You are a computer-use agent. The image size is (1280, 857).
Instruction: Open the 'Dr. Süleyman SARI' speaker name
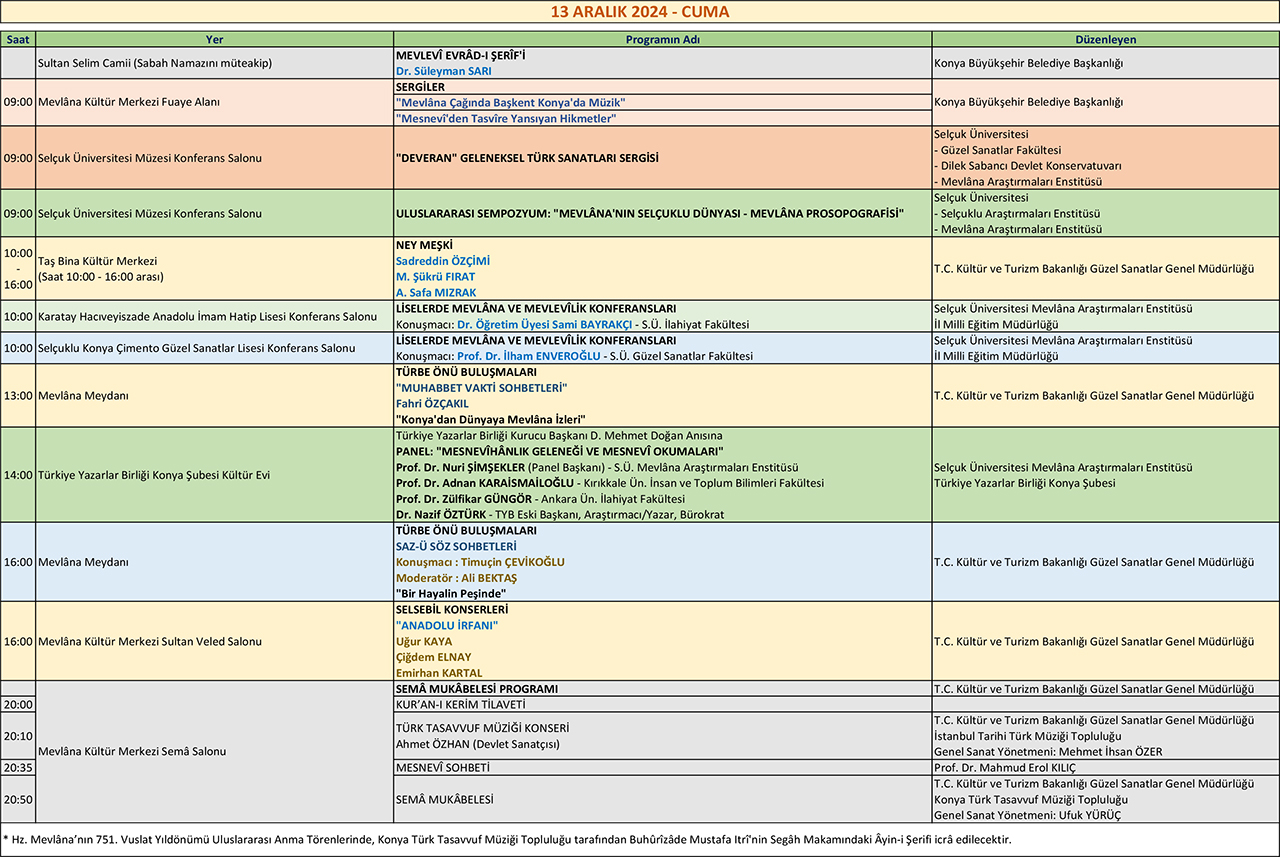(444, 71)
